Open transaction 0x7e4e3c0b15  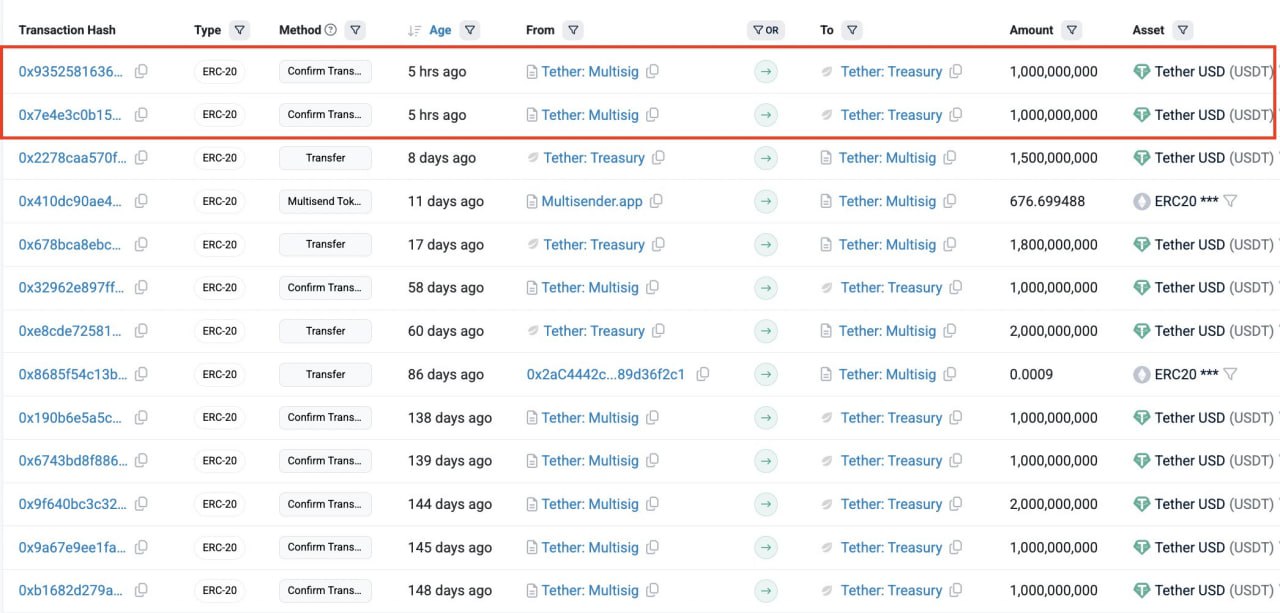[x=72, y=114]
